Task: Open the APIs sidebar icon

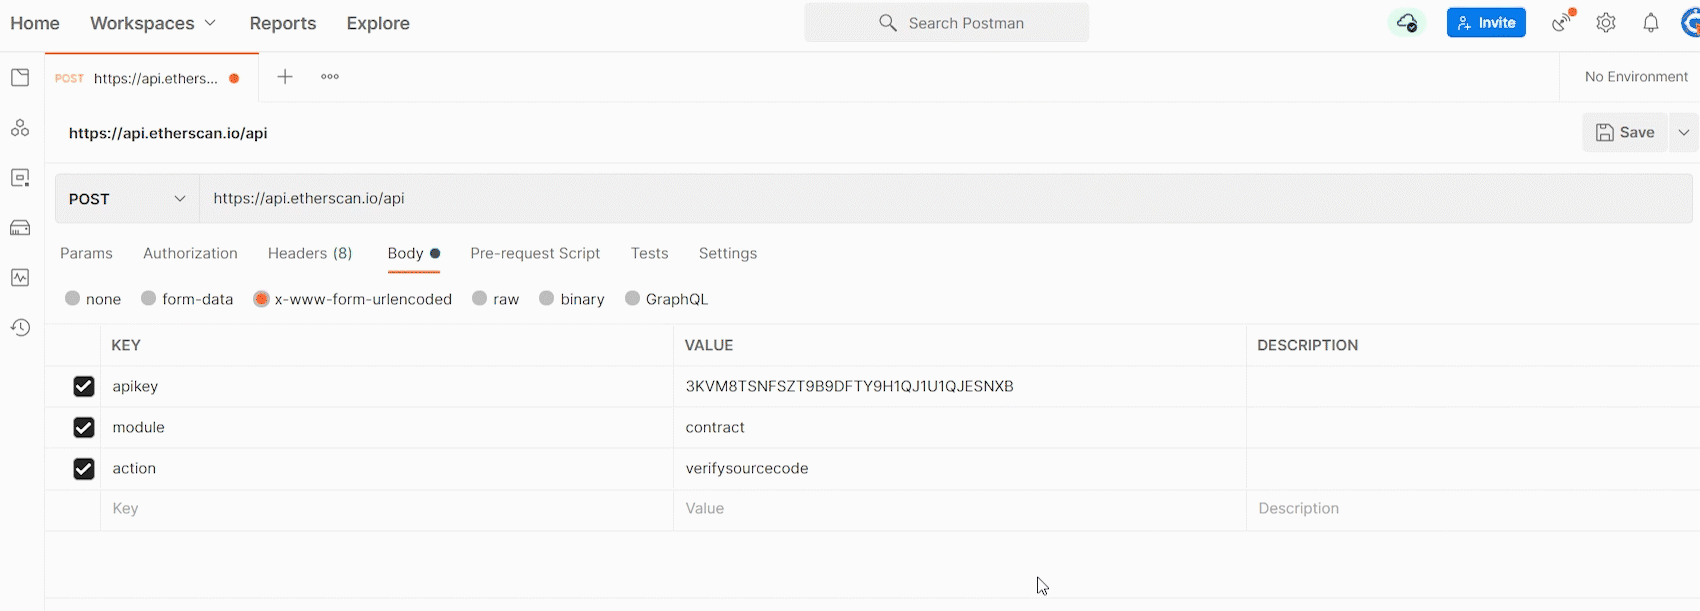Action: 20,128
